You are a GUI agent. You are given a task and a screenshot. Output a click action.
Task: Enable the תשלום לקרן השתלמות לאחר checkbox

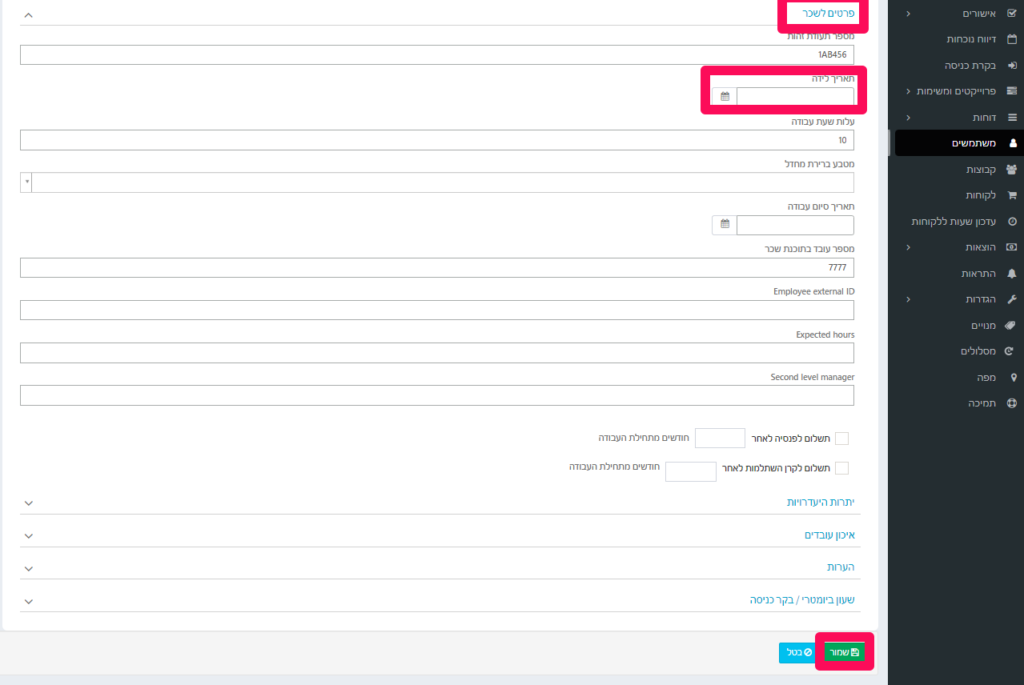[842, 468]
